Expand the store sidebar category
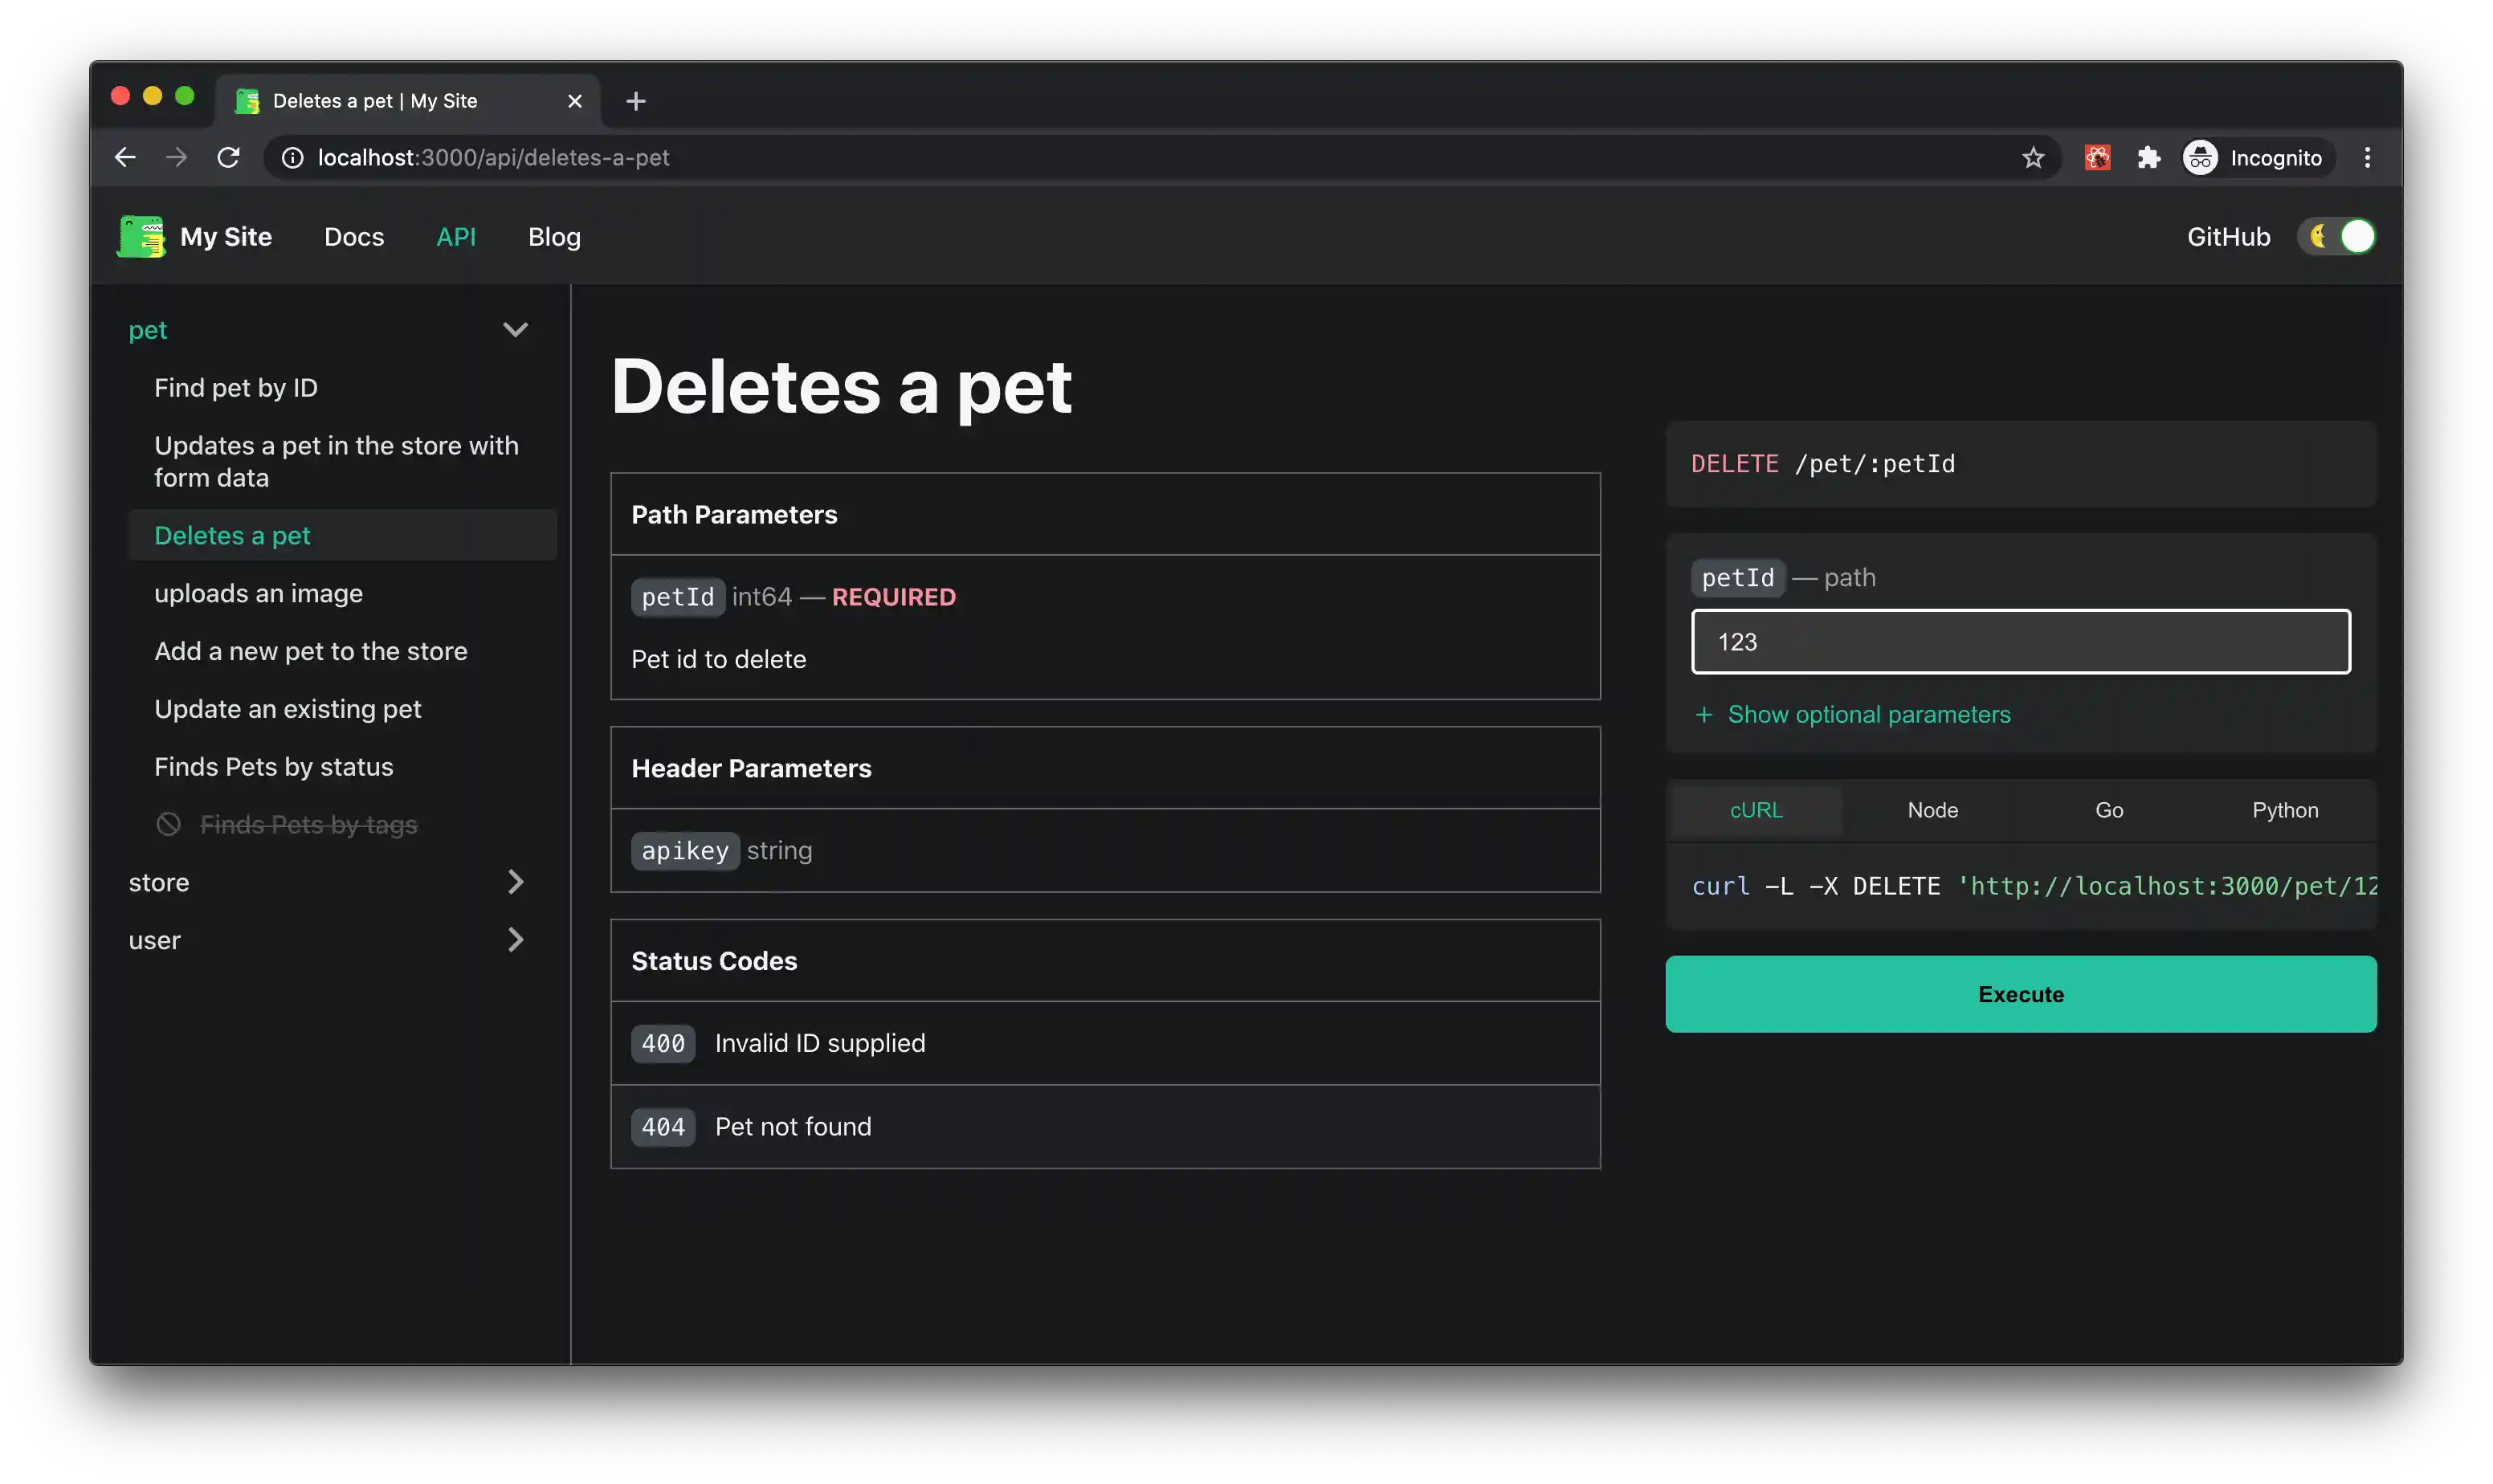This screenshot has height=1484, width=2493. [515, 882]
